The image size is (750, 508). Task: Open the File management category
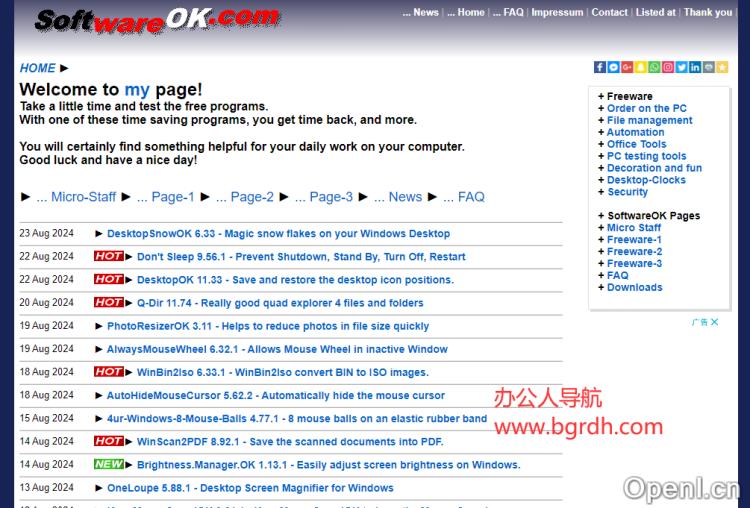click(x=649, y=120)
